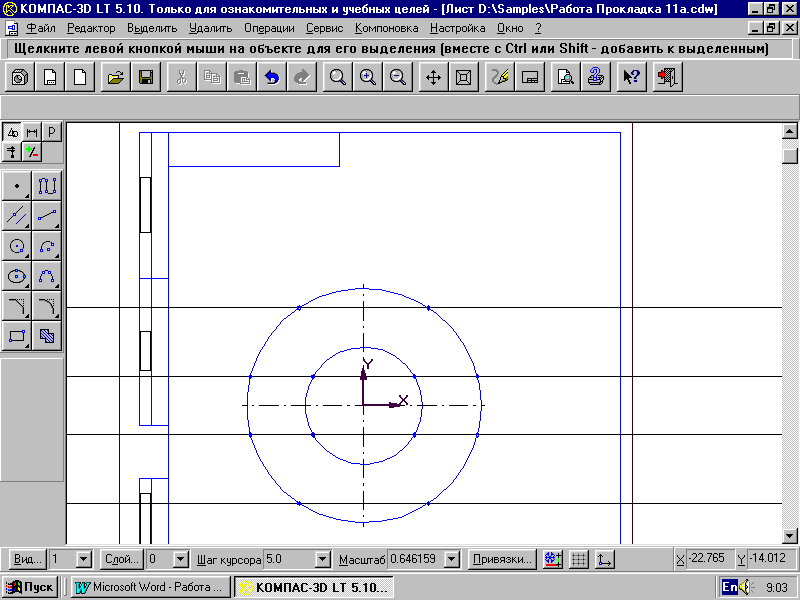The height and width of the screenshot is (600, 800).
Task: Click the Привязки... button
Action: click(x=502, y=560)
